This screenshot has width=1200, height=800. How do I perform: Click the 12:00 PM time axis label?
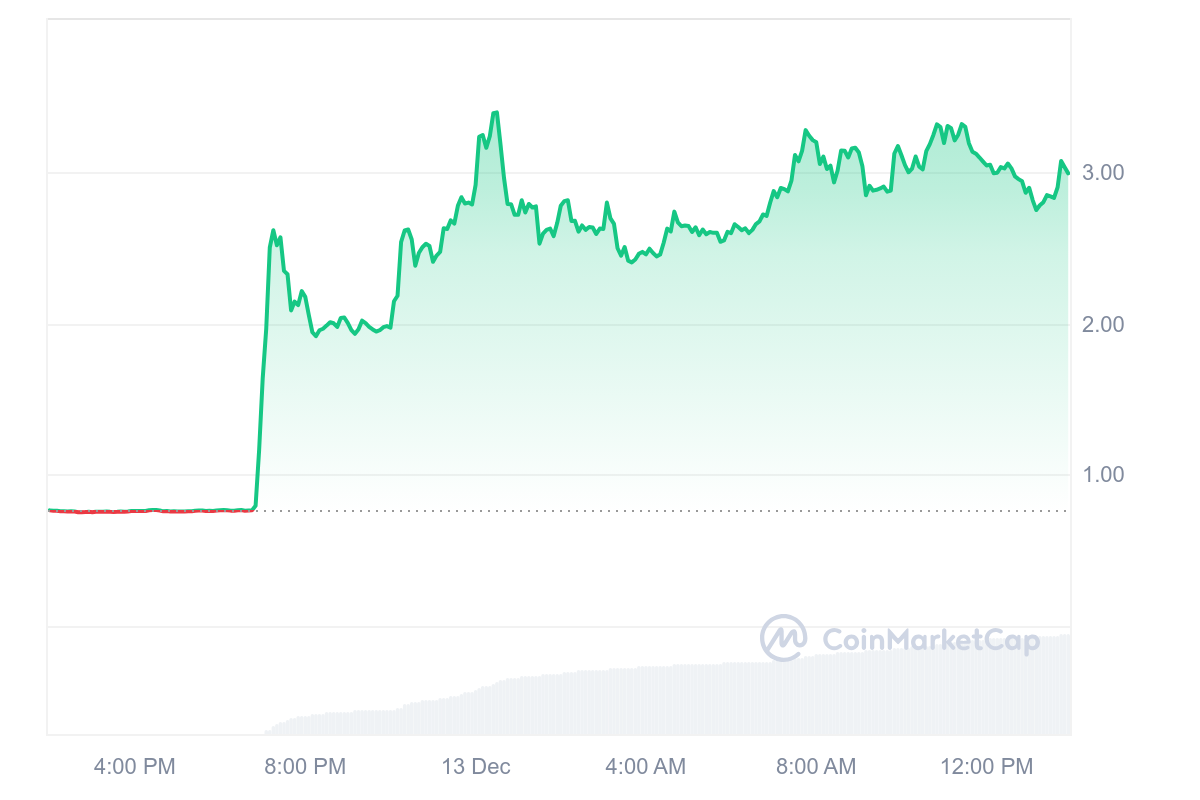tap(987, 767)
